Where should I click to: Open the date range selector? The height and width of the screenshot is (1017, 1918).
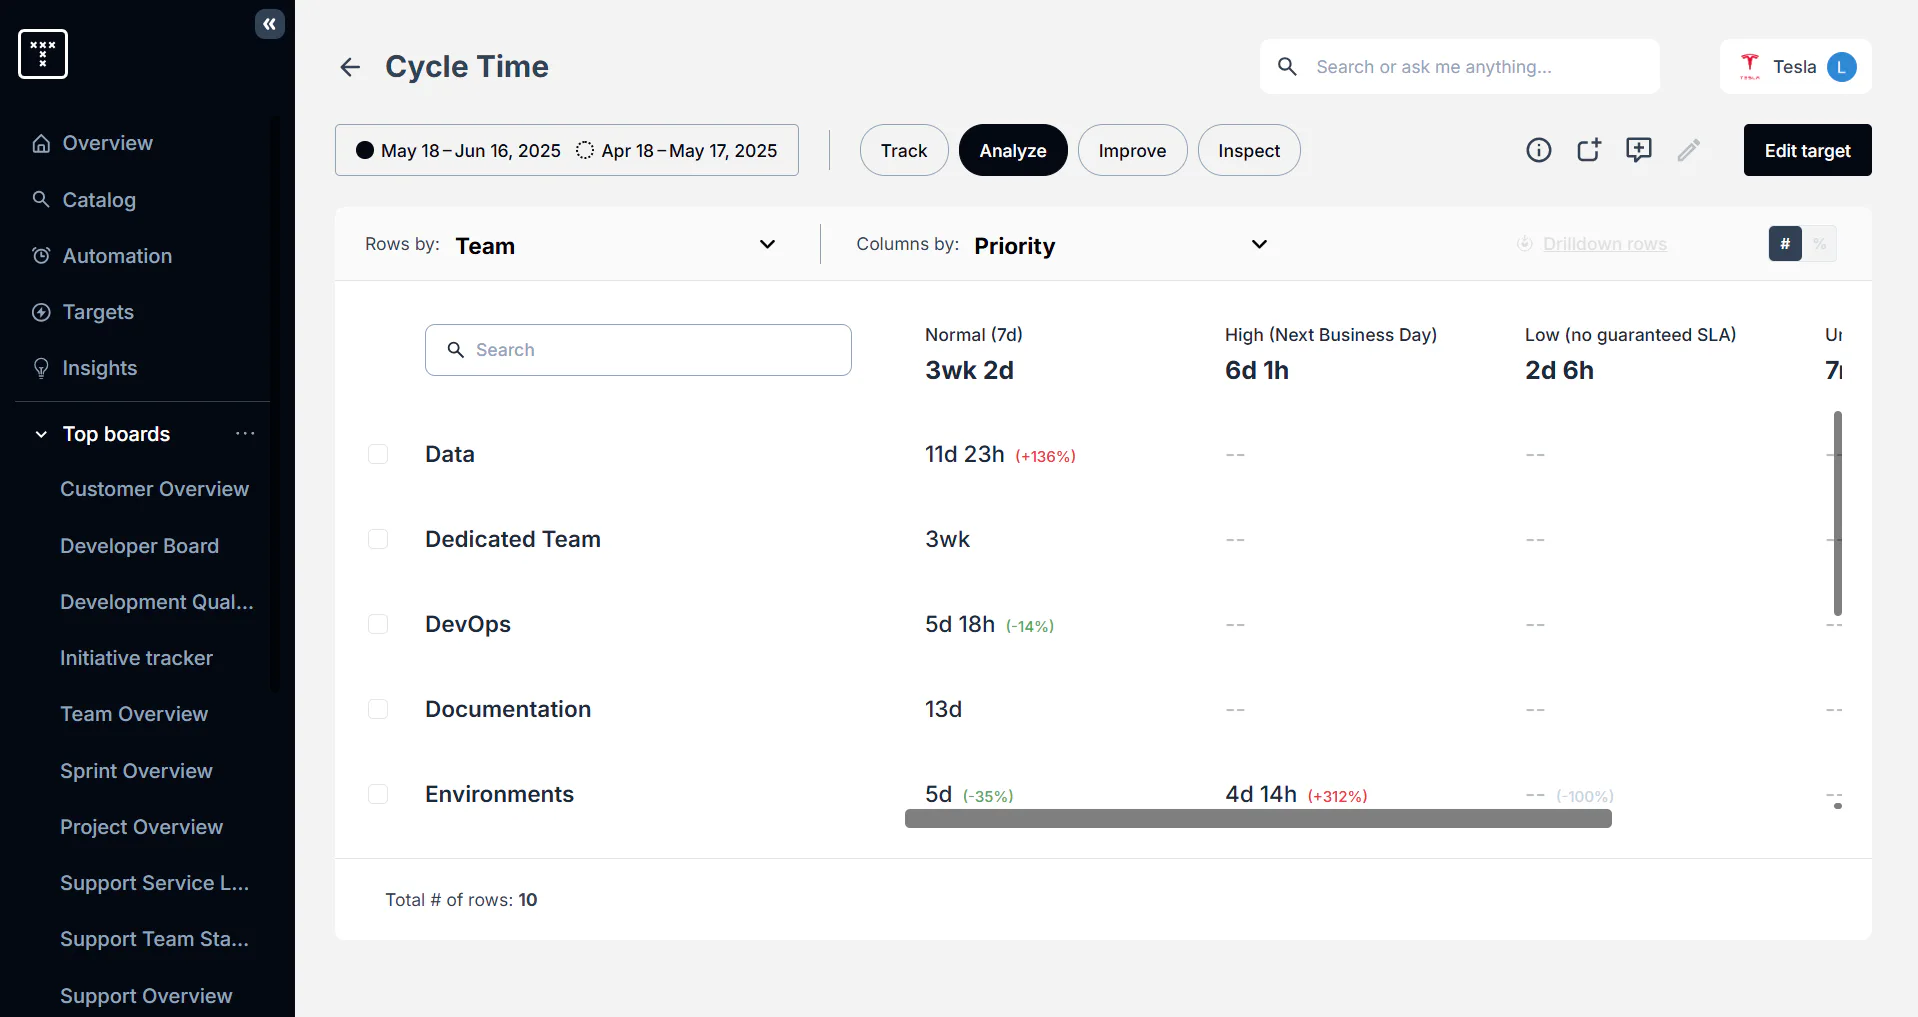tap(567, 150)
